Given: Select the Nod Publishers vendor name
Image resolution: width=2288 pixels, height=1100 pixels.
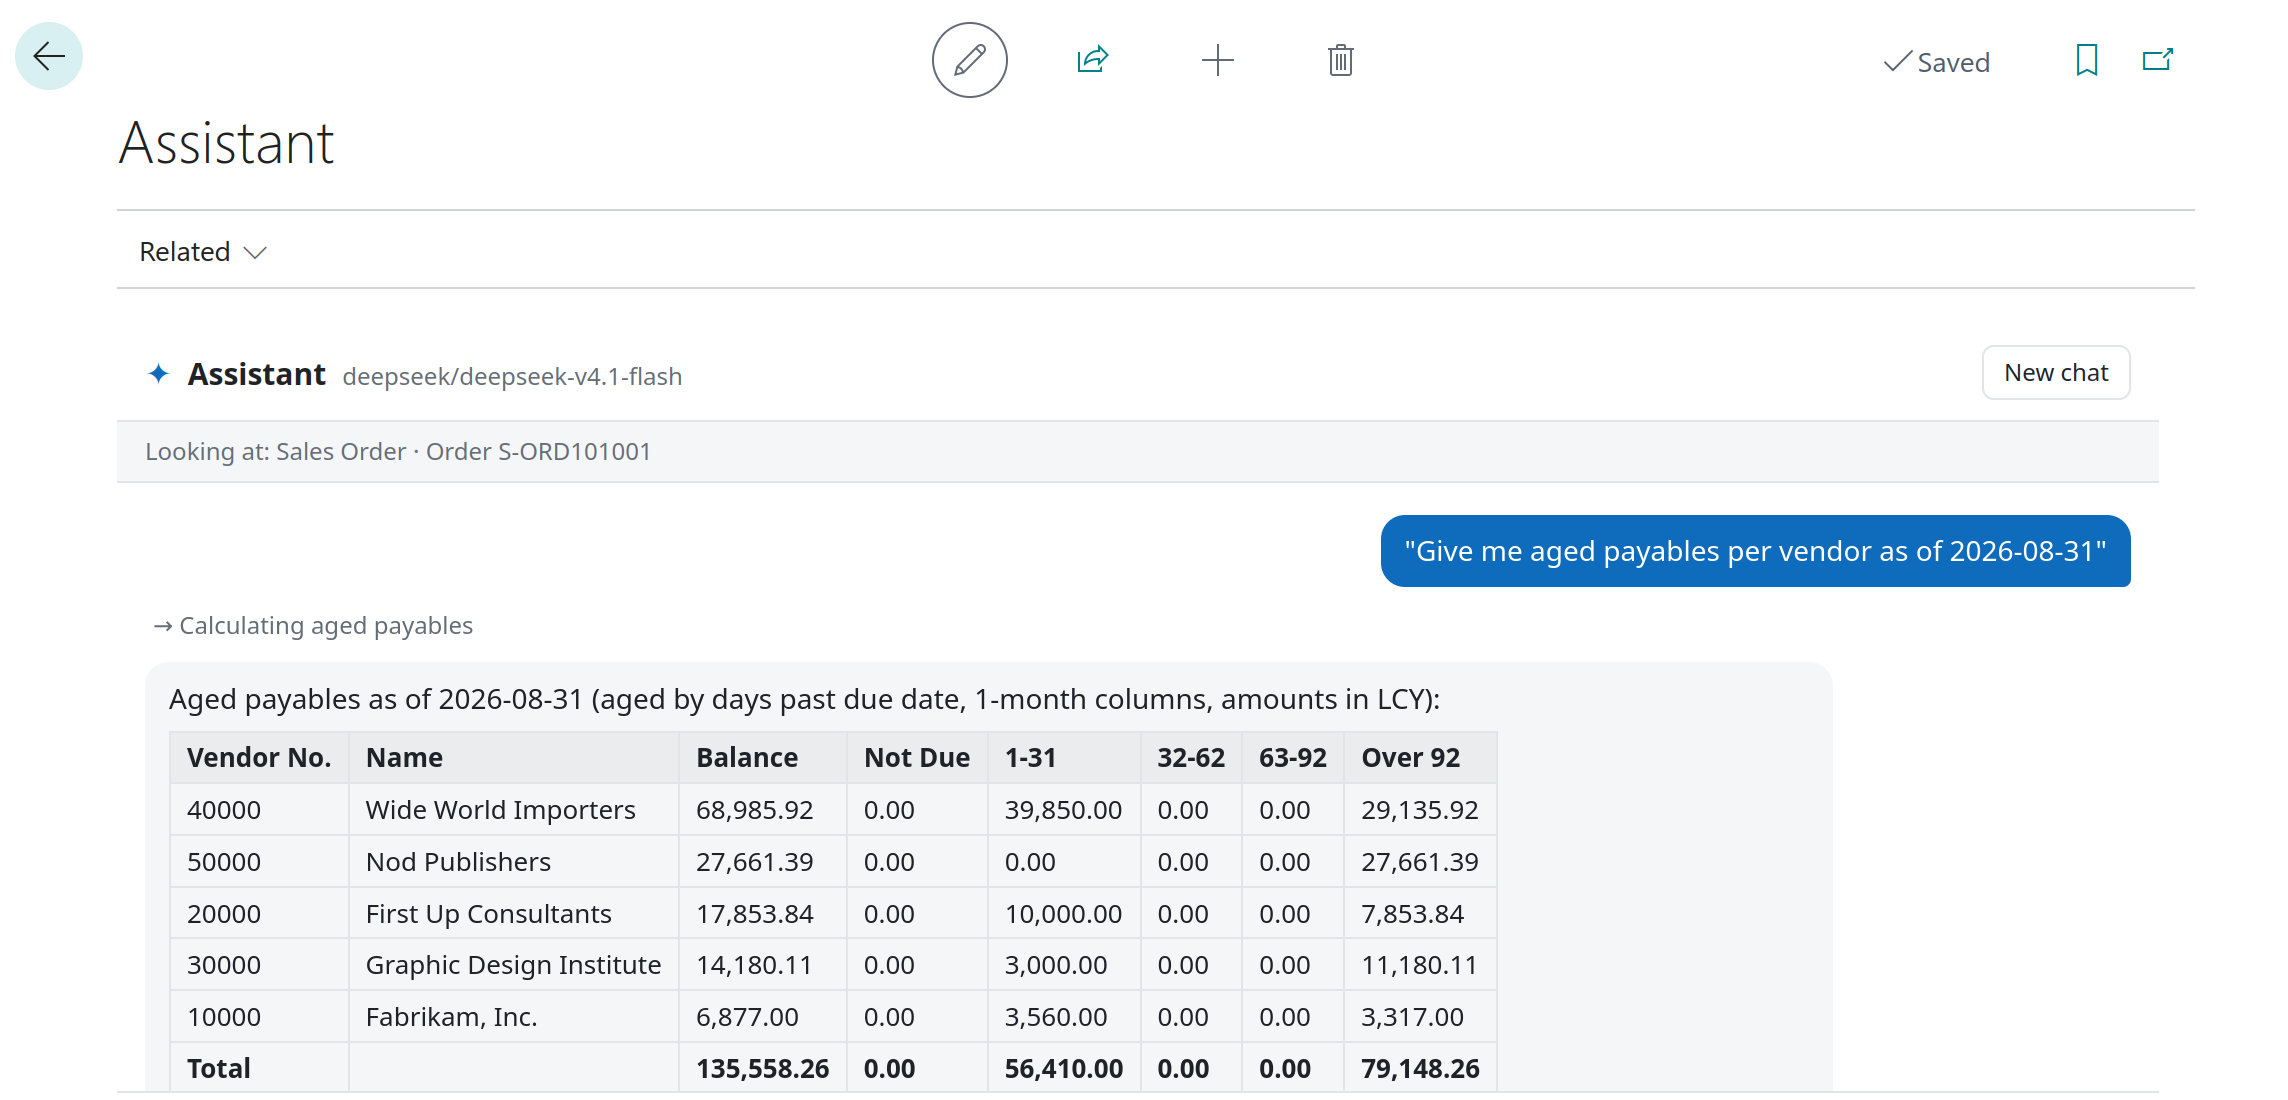Looking at the screenshot, I should point(458,861).
